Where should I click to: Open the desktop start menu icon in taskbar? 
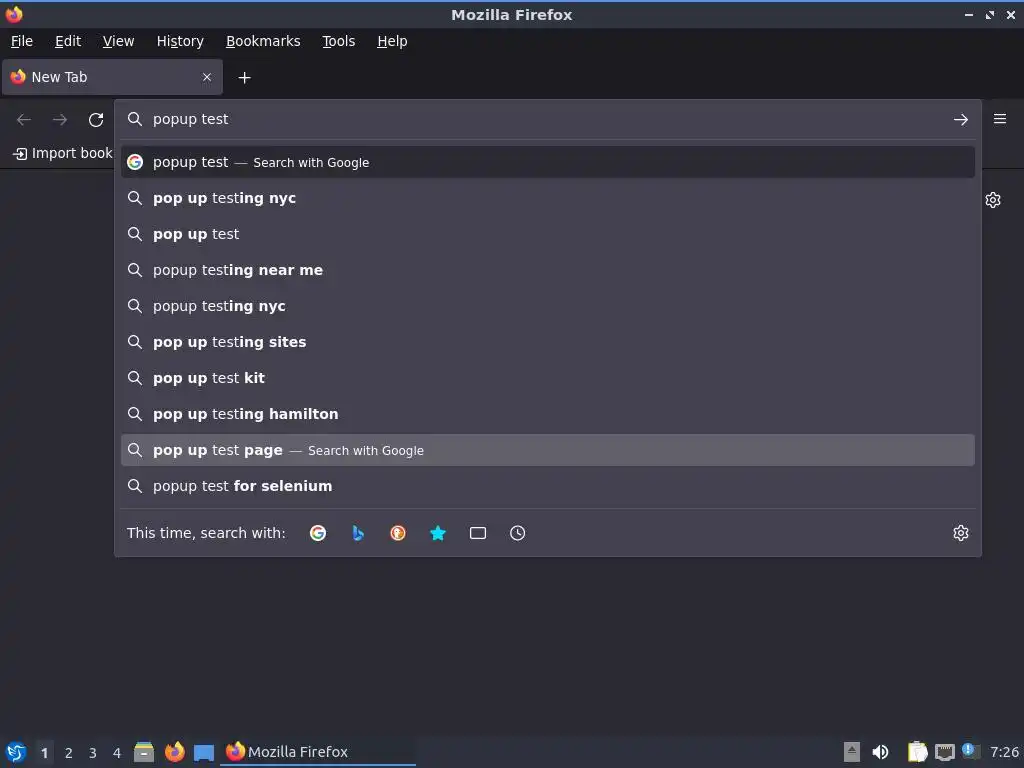pyautogui.click(x=16, y=752)
